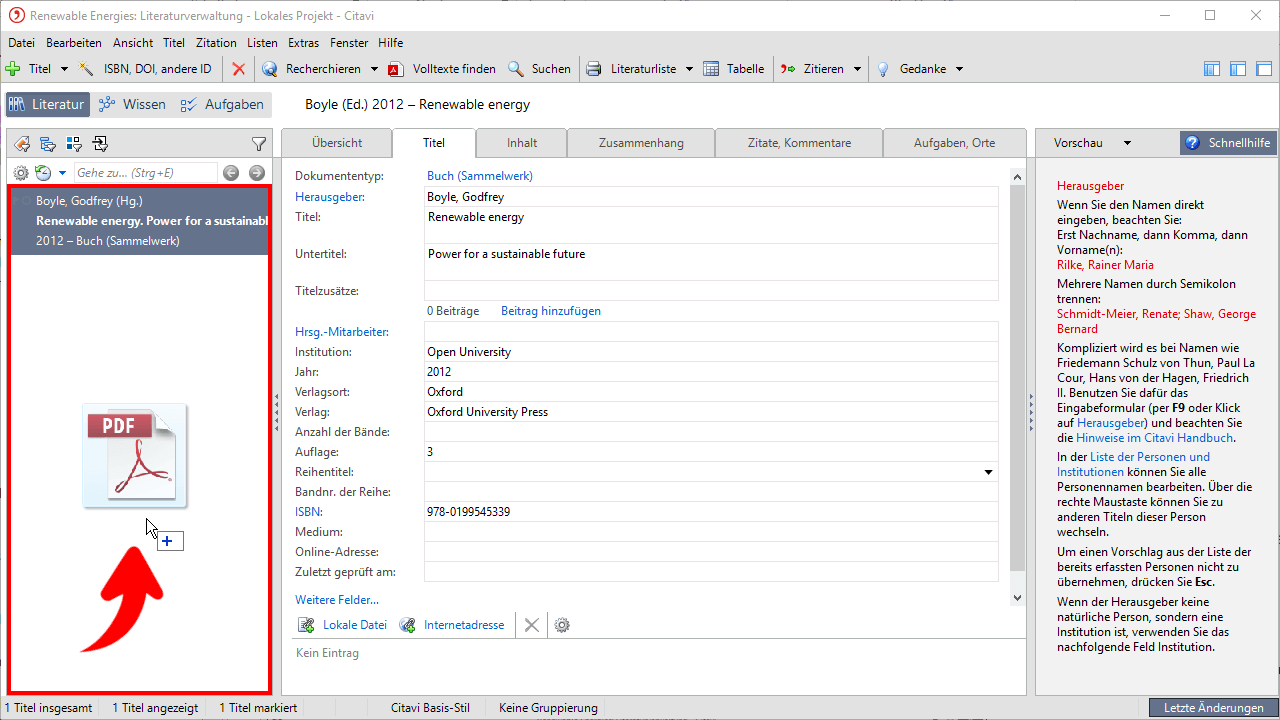
Task: Change the Citavi Basis-Stil citation style
Action: tap(430, 708)
